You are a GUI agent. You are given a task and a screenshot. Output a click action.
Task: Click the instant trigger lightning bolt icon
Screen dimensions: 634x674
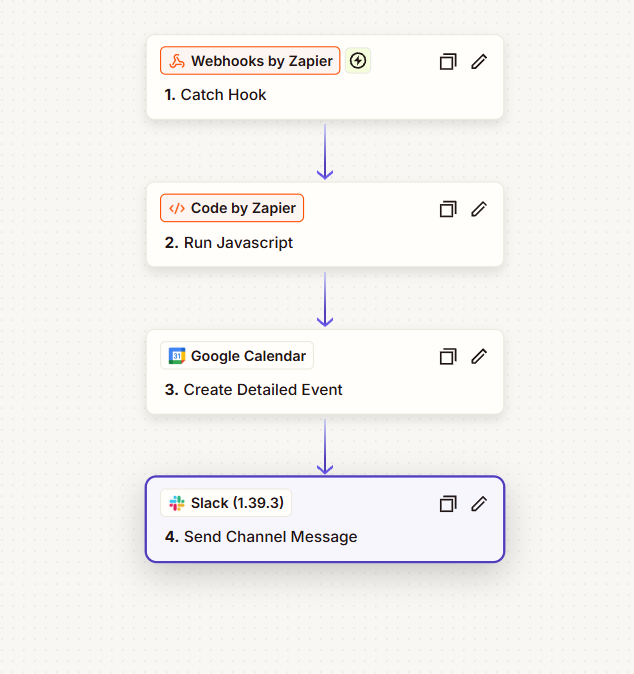[x=358, y=61]
